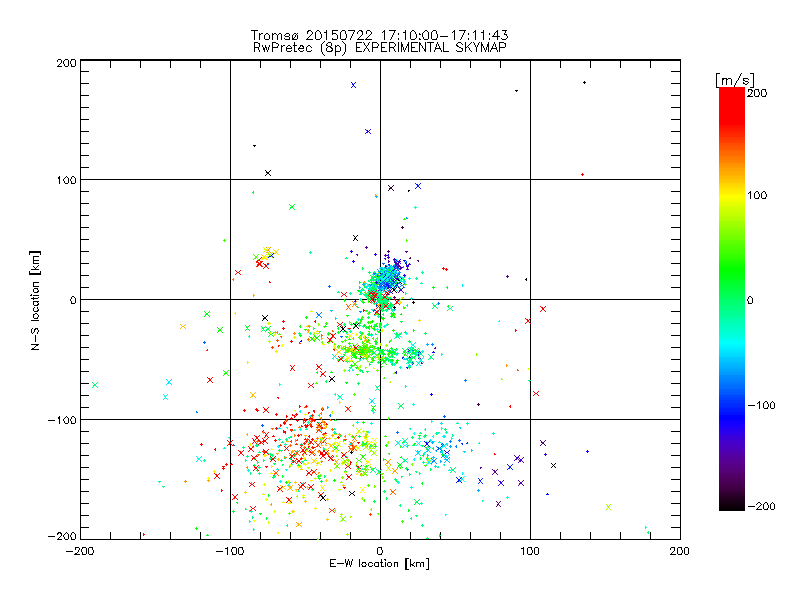Click the '[m/s]' colorbar unit label

[735, 80]
